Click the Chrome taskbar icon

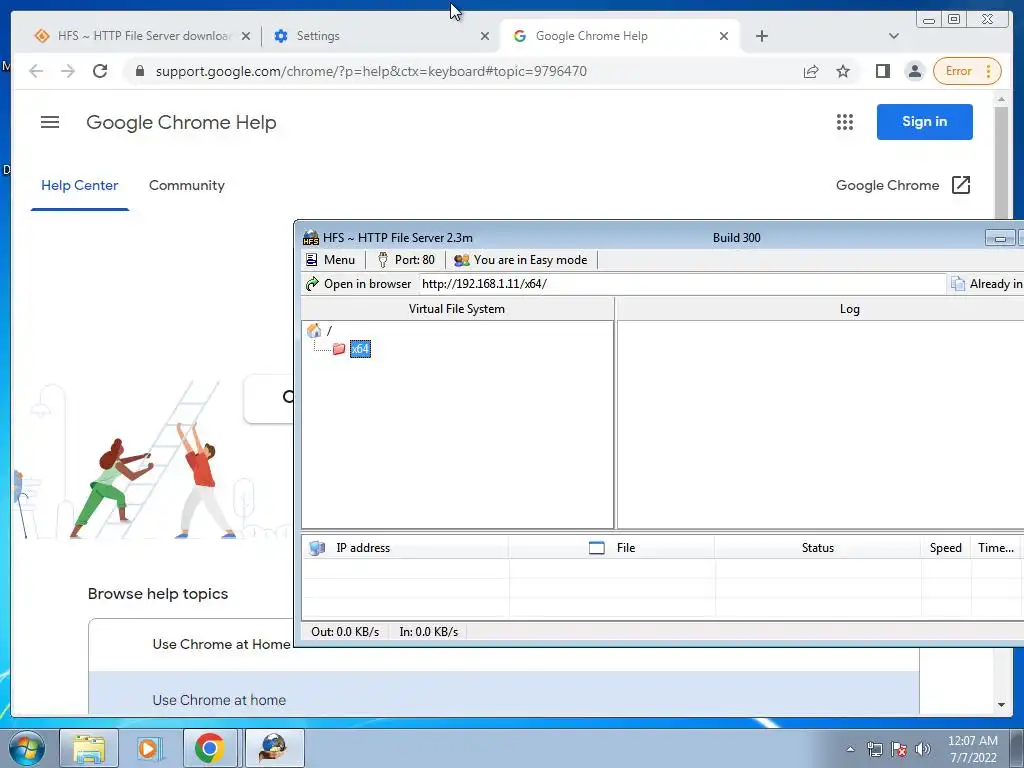tap(210, 748)
